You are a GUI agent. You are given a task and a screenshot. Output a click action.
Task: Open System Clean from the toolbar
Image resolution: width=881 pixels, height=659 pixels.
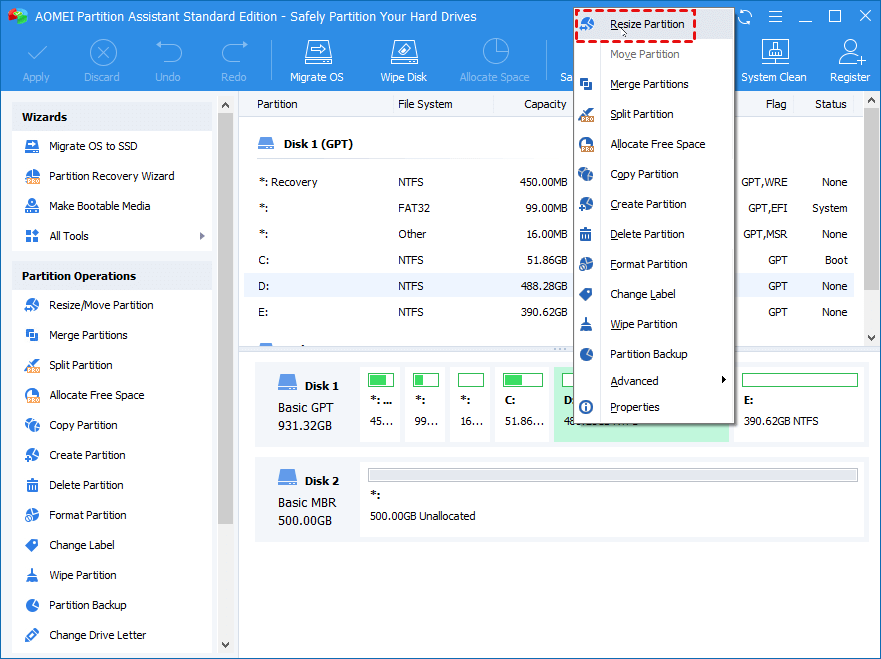coord(773,59)
